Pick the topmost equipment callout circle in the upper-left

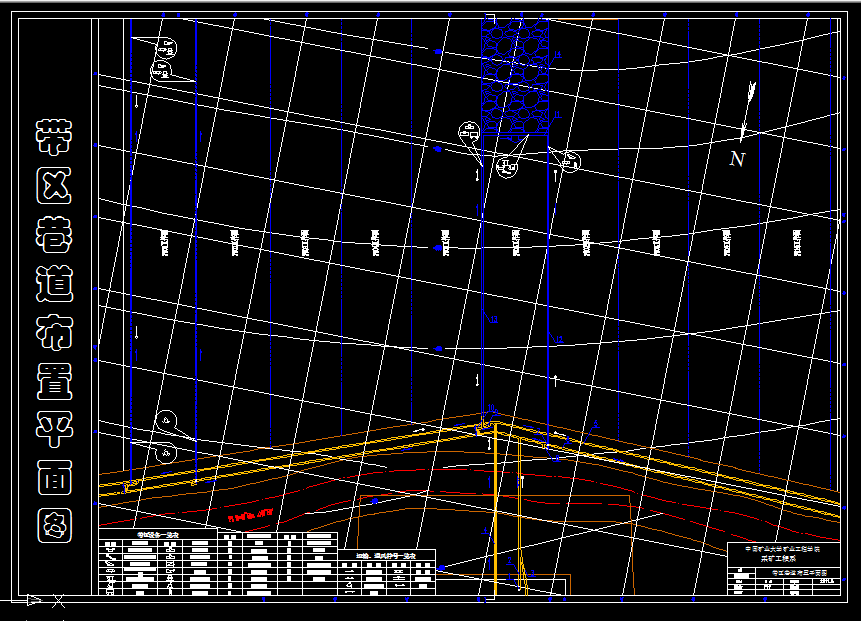tap(166, 48)
